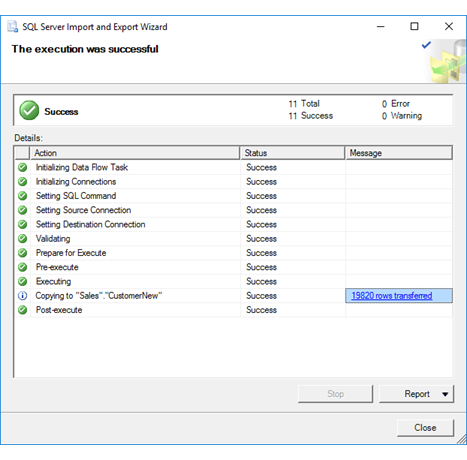Click the wizard icon in the title bar
The width and height of the screenshot is (467, 460).
(x=13, y=27)
